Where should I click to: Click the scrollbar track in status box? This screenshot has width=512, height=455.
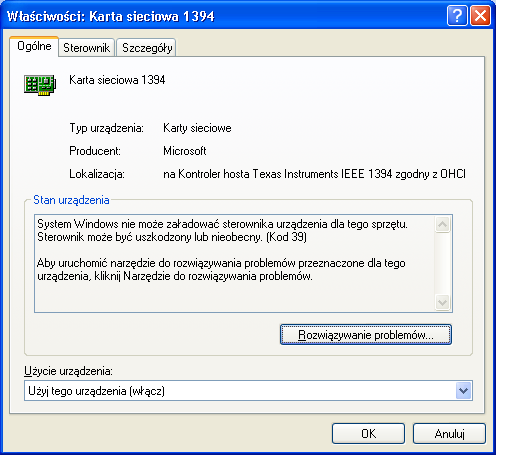click(443, 263)
